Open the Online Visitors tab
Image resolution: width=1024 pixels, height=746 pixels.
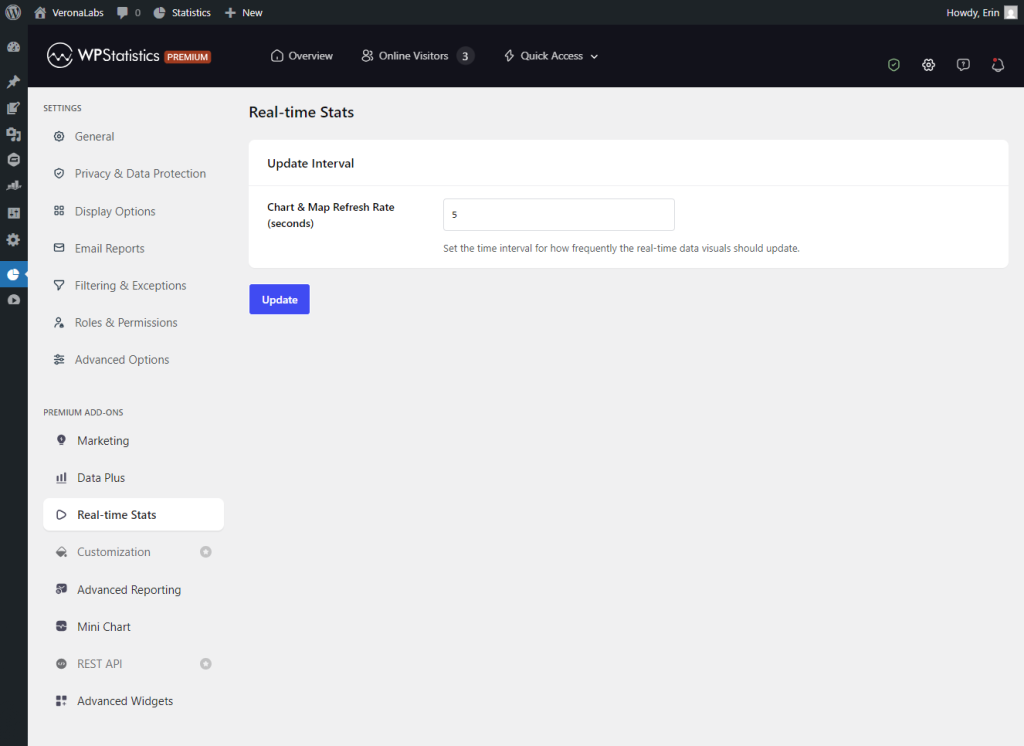407,56
